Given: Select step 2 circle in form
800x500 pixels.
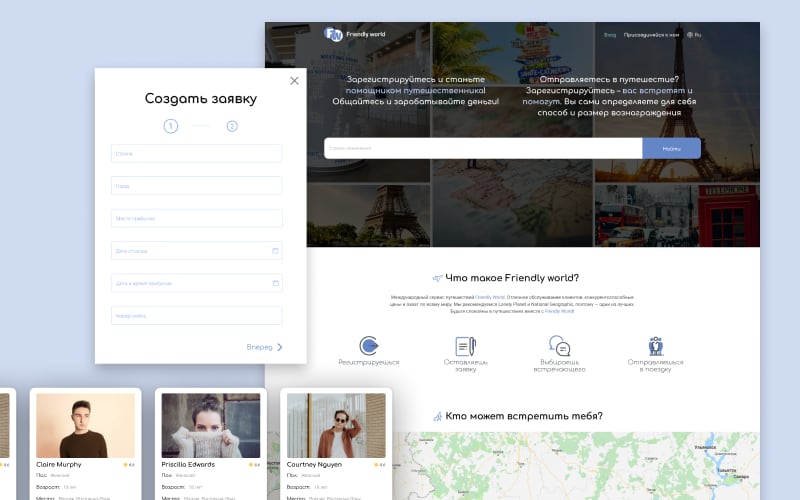Looking at the screenshot, I should coord(232,126).
